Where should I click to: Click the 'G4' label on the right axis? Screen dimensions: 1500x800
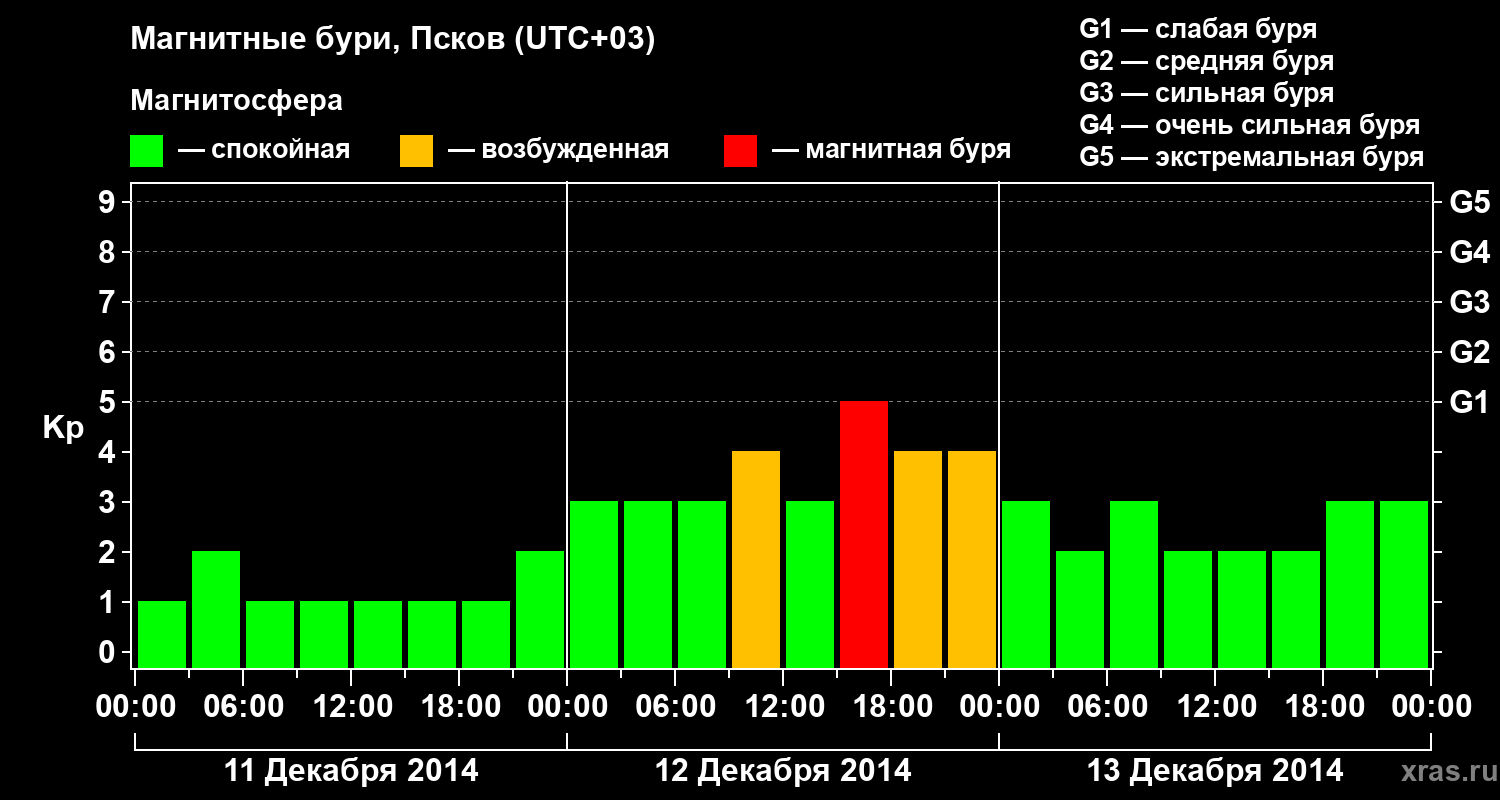(1469, 252)
